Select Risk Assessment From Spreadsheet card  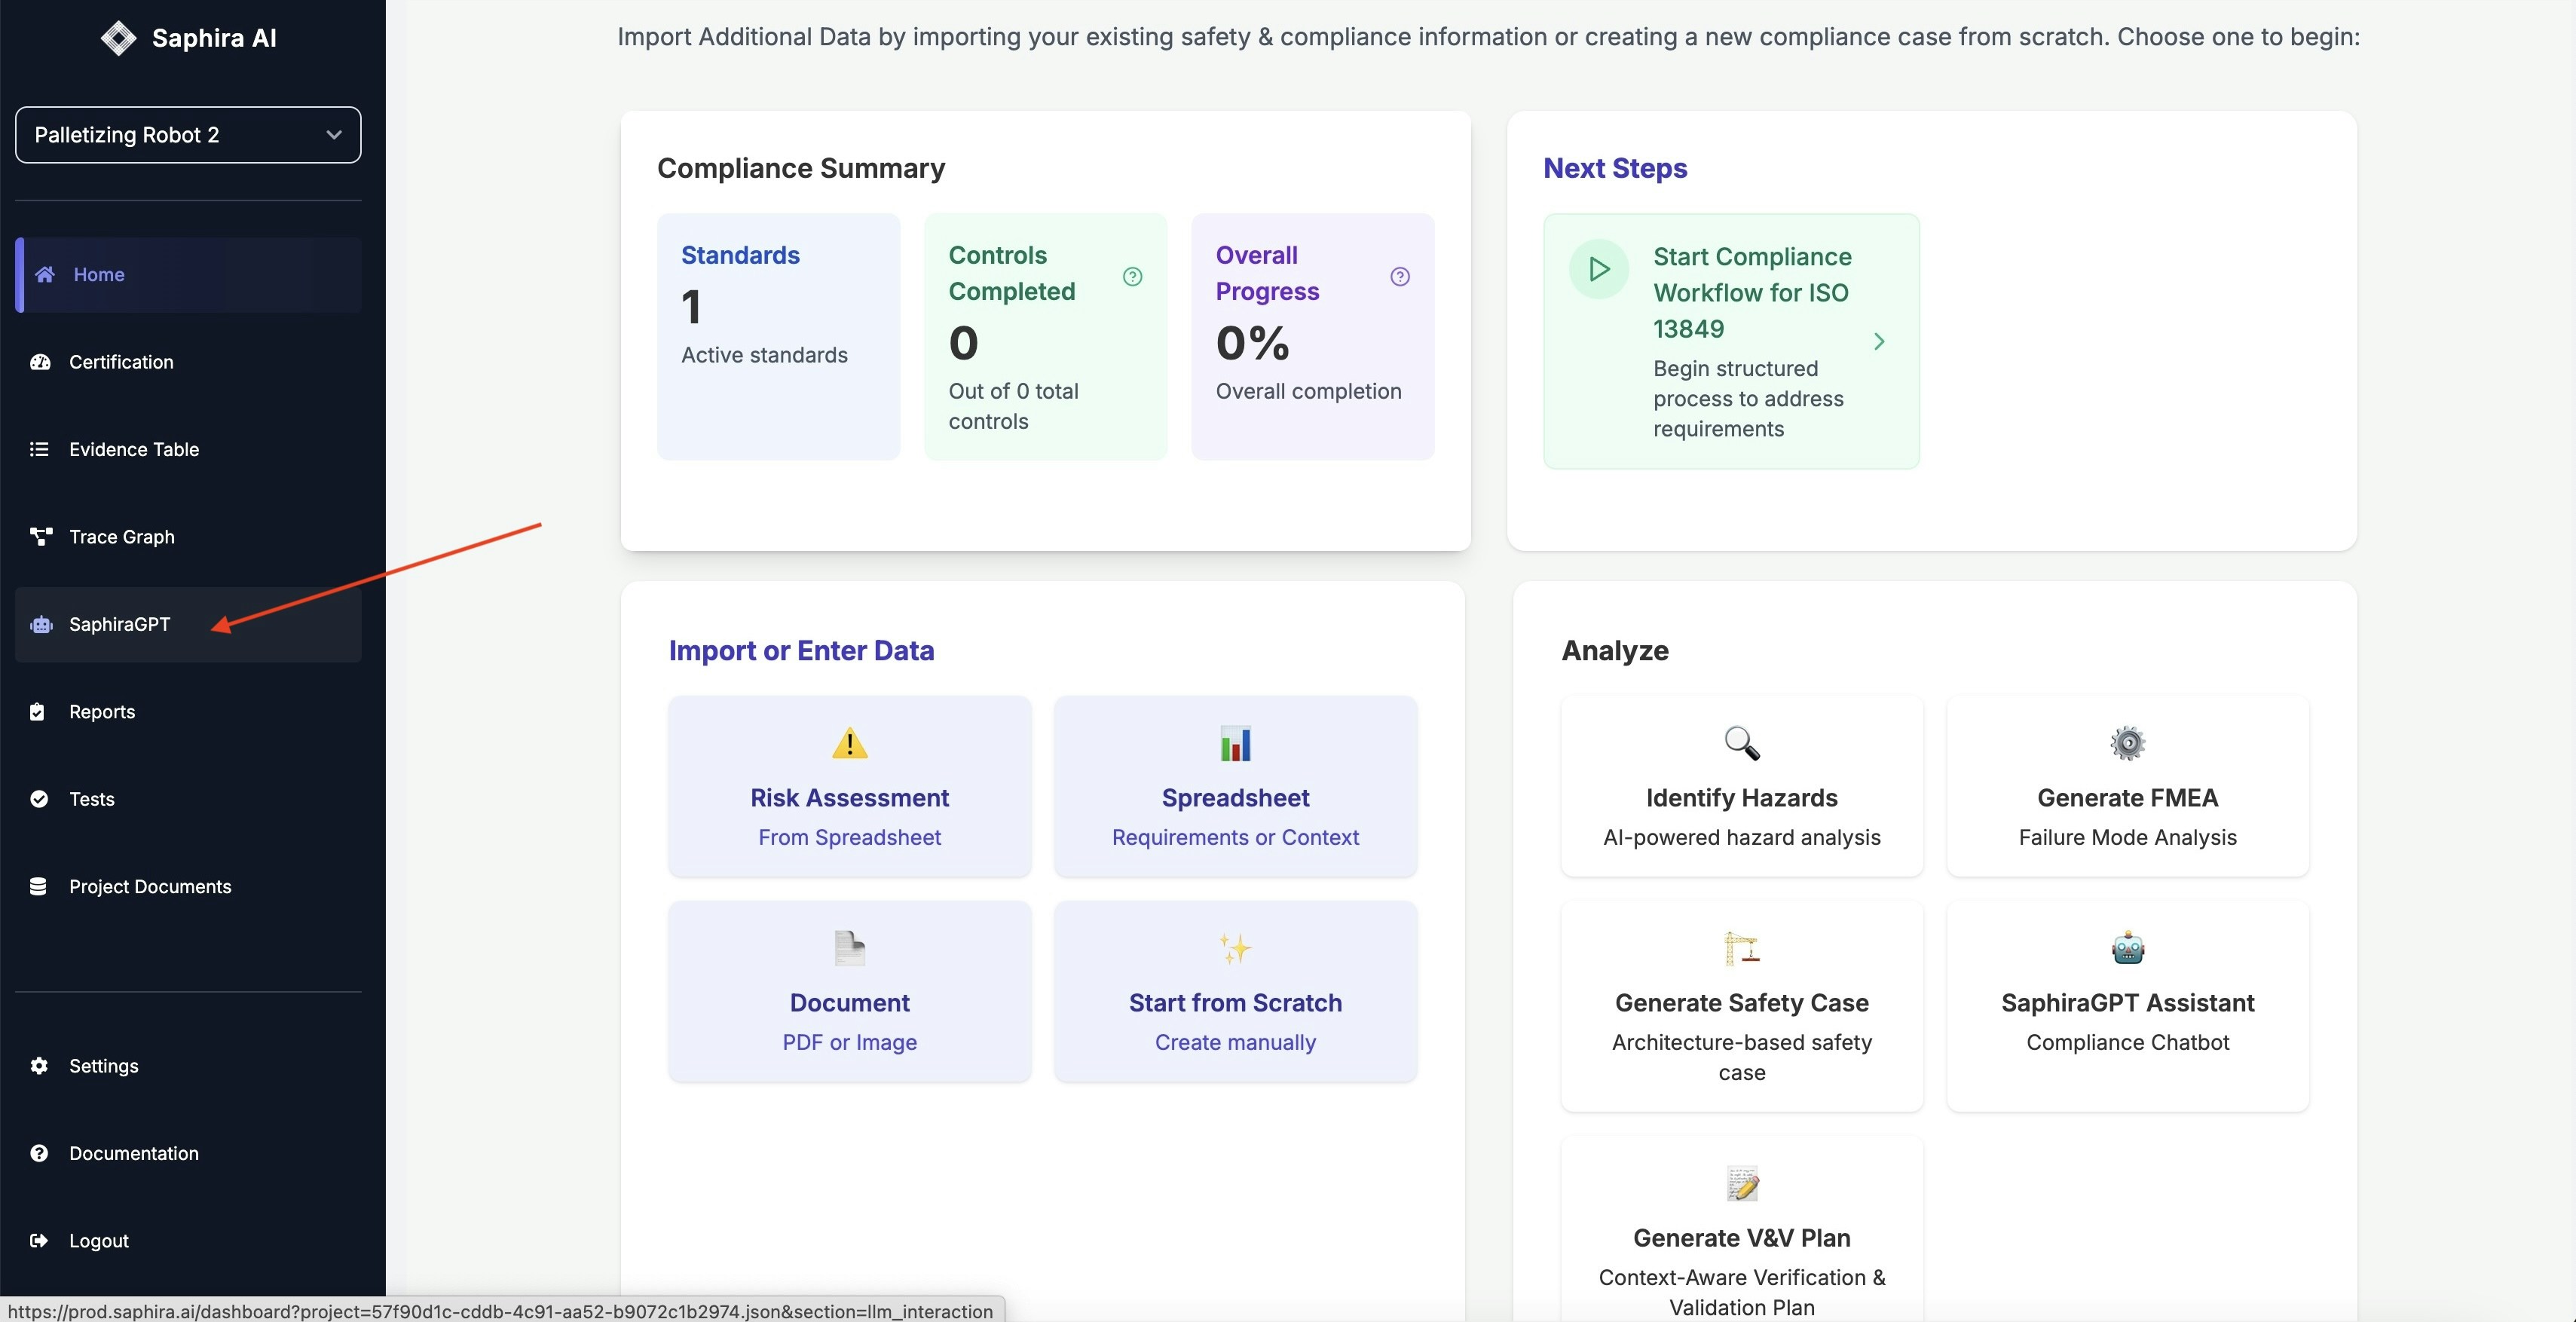click(849, 787)
